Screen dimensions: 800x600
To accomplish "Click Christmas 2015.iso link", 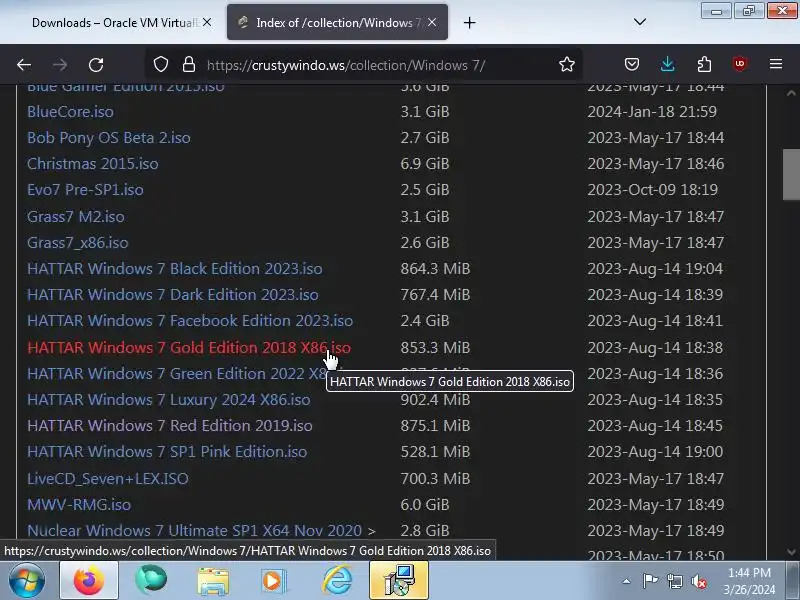I will [x=93, y=164].
